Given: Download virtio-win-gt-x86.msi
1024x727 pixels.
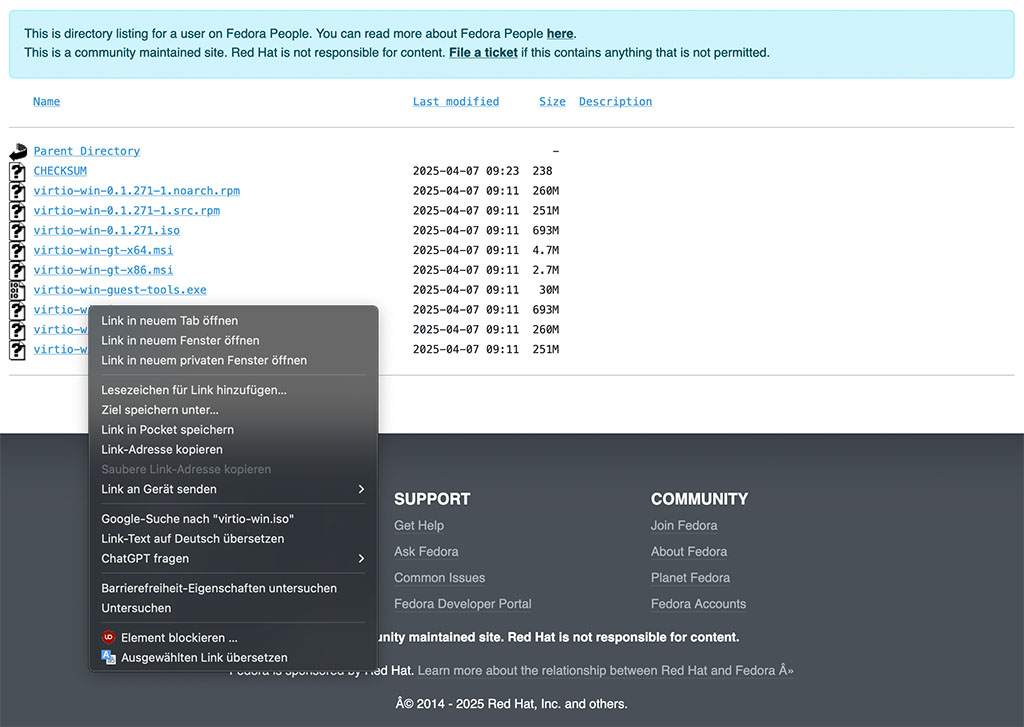Looking at the screenshot, I should click(x=103, y=270).
